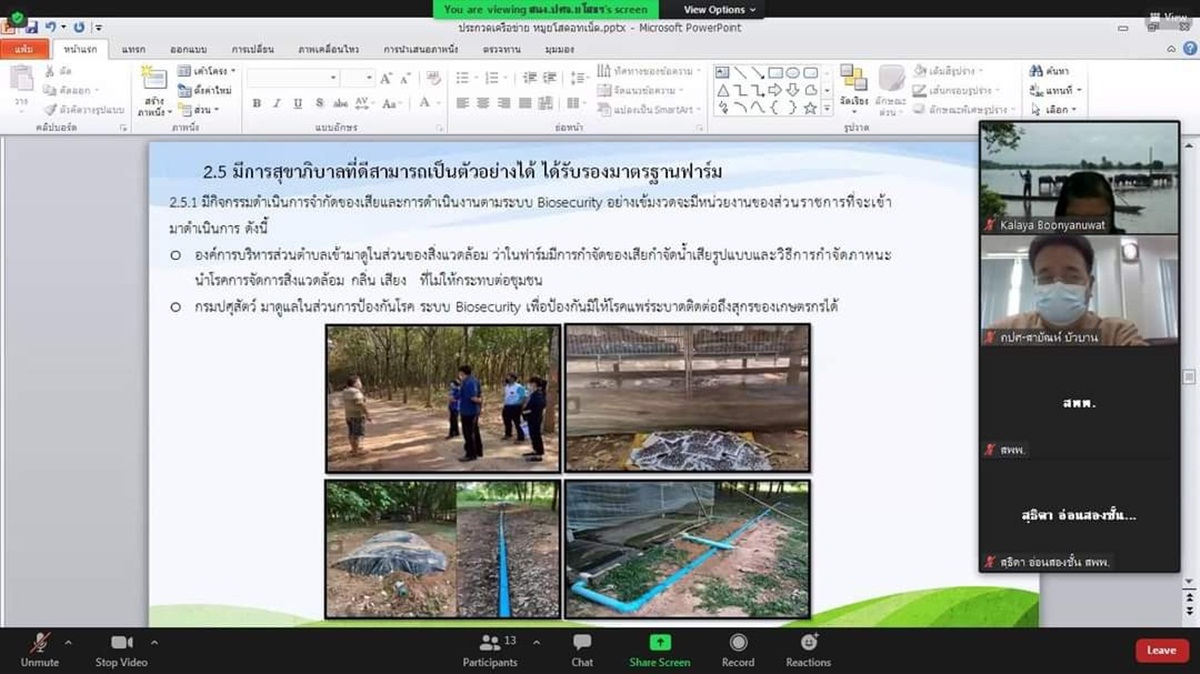This screenshot has height=674, width=1200.
Task: Toggle text Shadow formatting
Action: coord(318,103)
